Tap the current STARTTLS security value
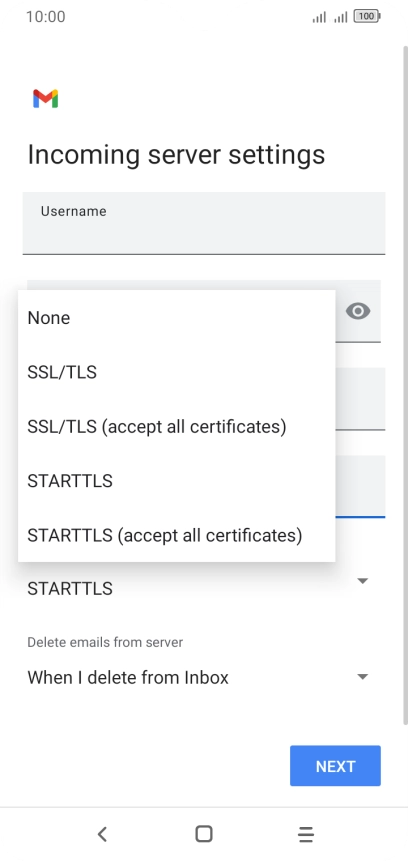 (70, 588)
